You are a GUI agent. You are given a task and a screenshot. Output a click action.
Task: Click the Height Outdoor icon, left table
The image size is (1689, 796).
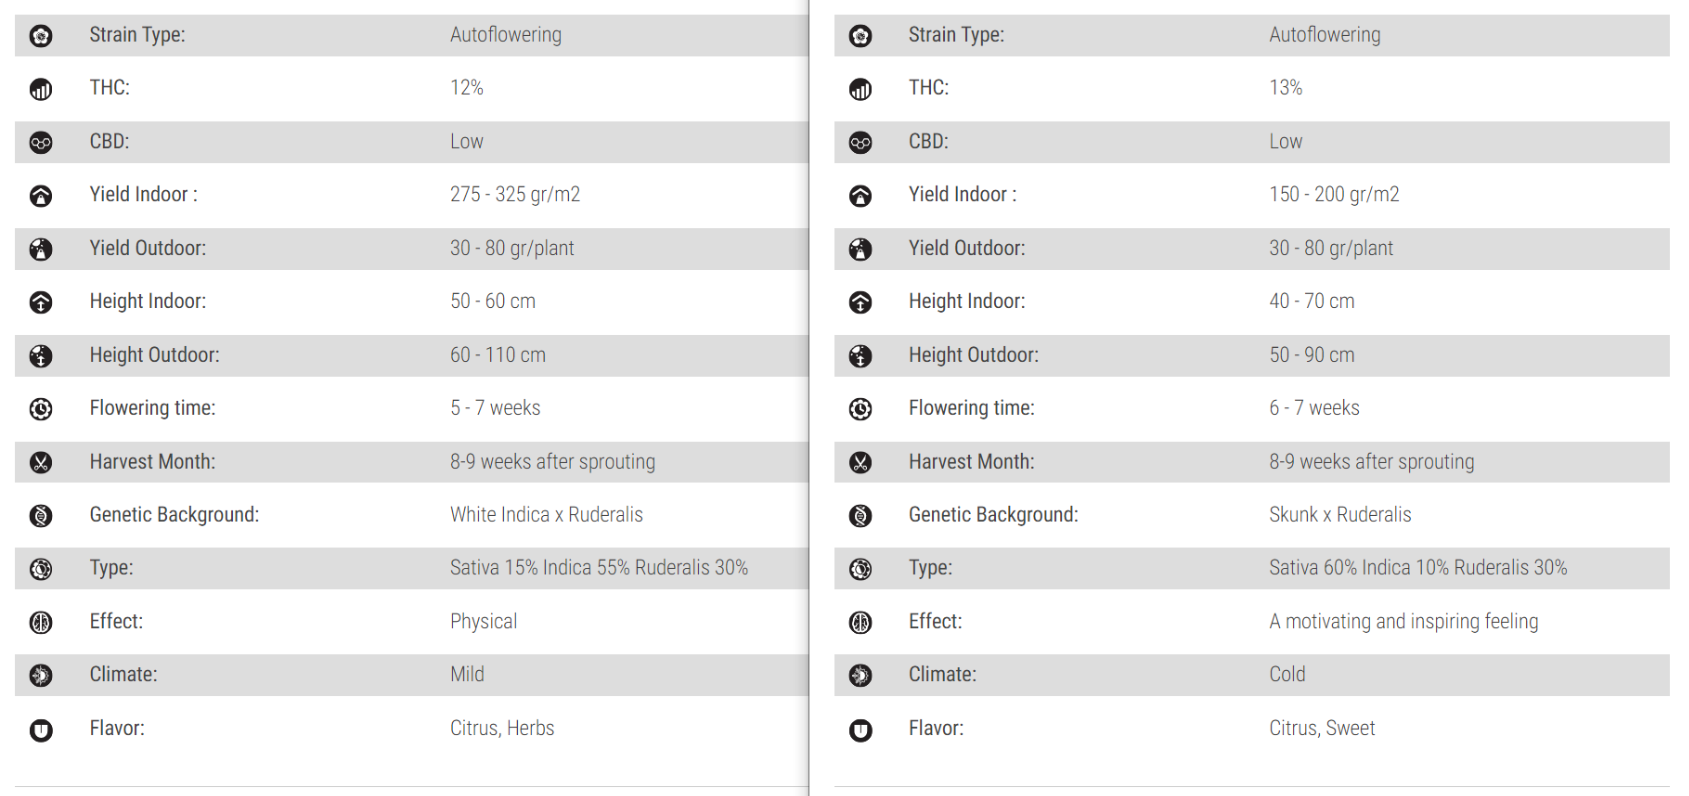click(41, 356)
